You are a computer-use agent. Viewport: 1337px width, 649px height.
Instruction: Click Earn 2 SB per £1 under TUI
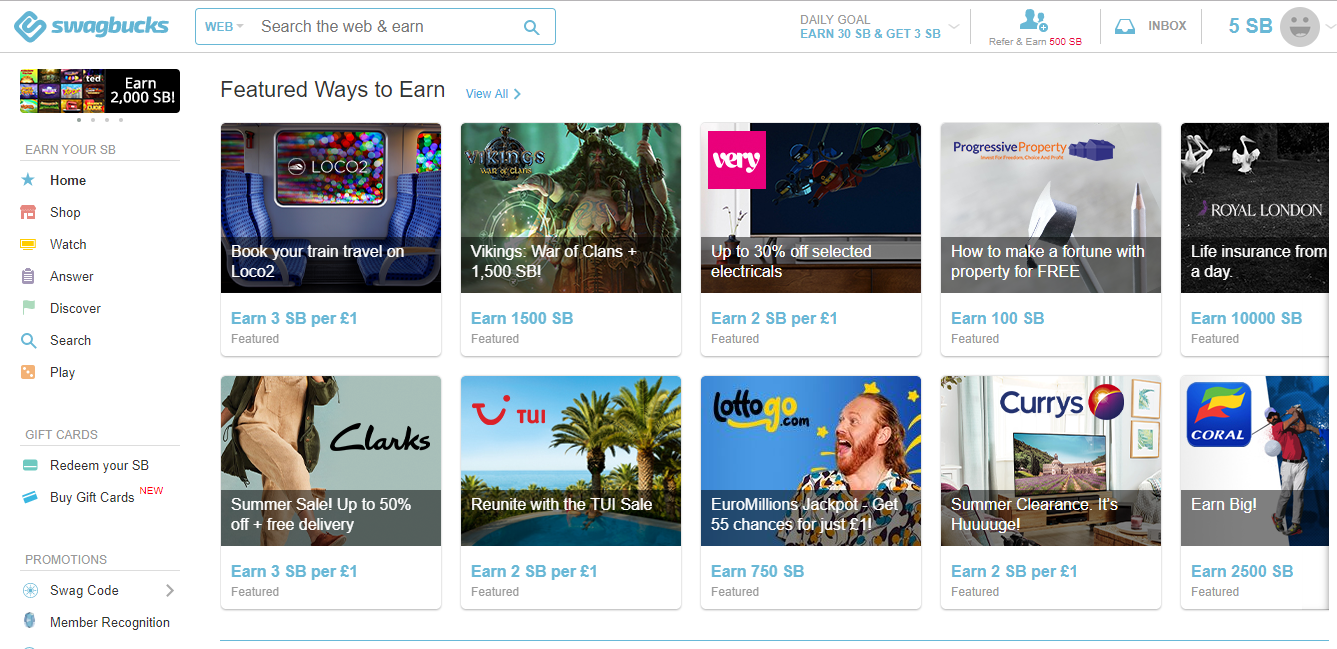[x=534, y=571]
